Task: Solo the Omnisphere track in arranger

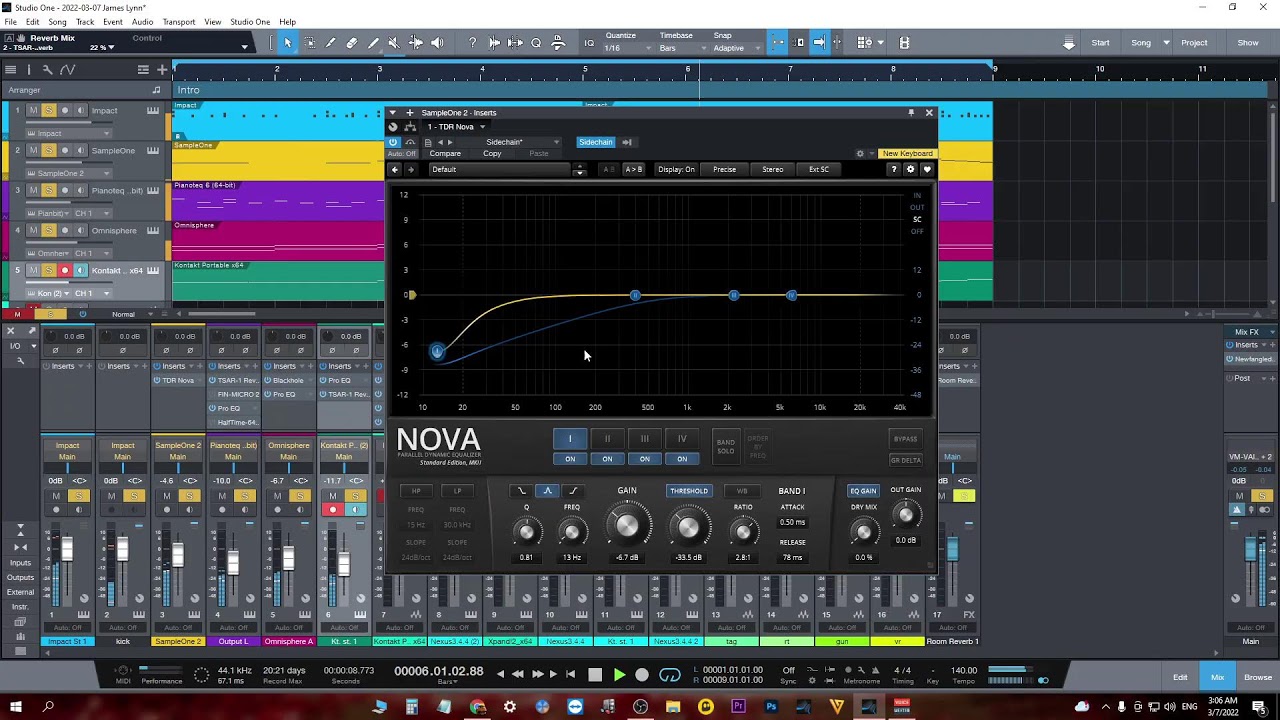Action: click(x=48, y=231)
